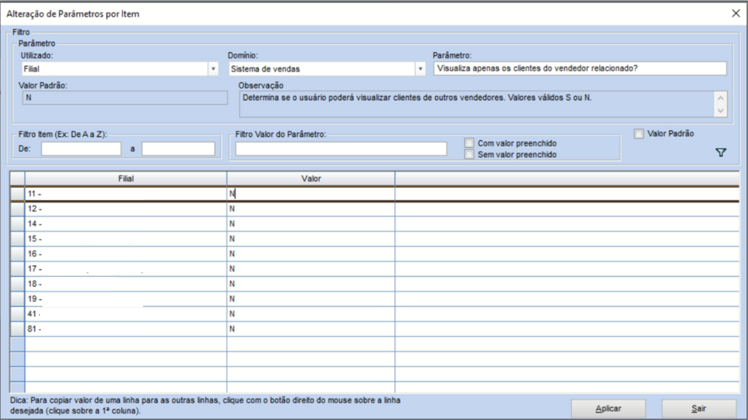Enable the Com valor preenchido checkbox
The height and width of the screenshot is (420, 748).
coord(470,143)
